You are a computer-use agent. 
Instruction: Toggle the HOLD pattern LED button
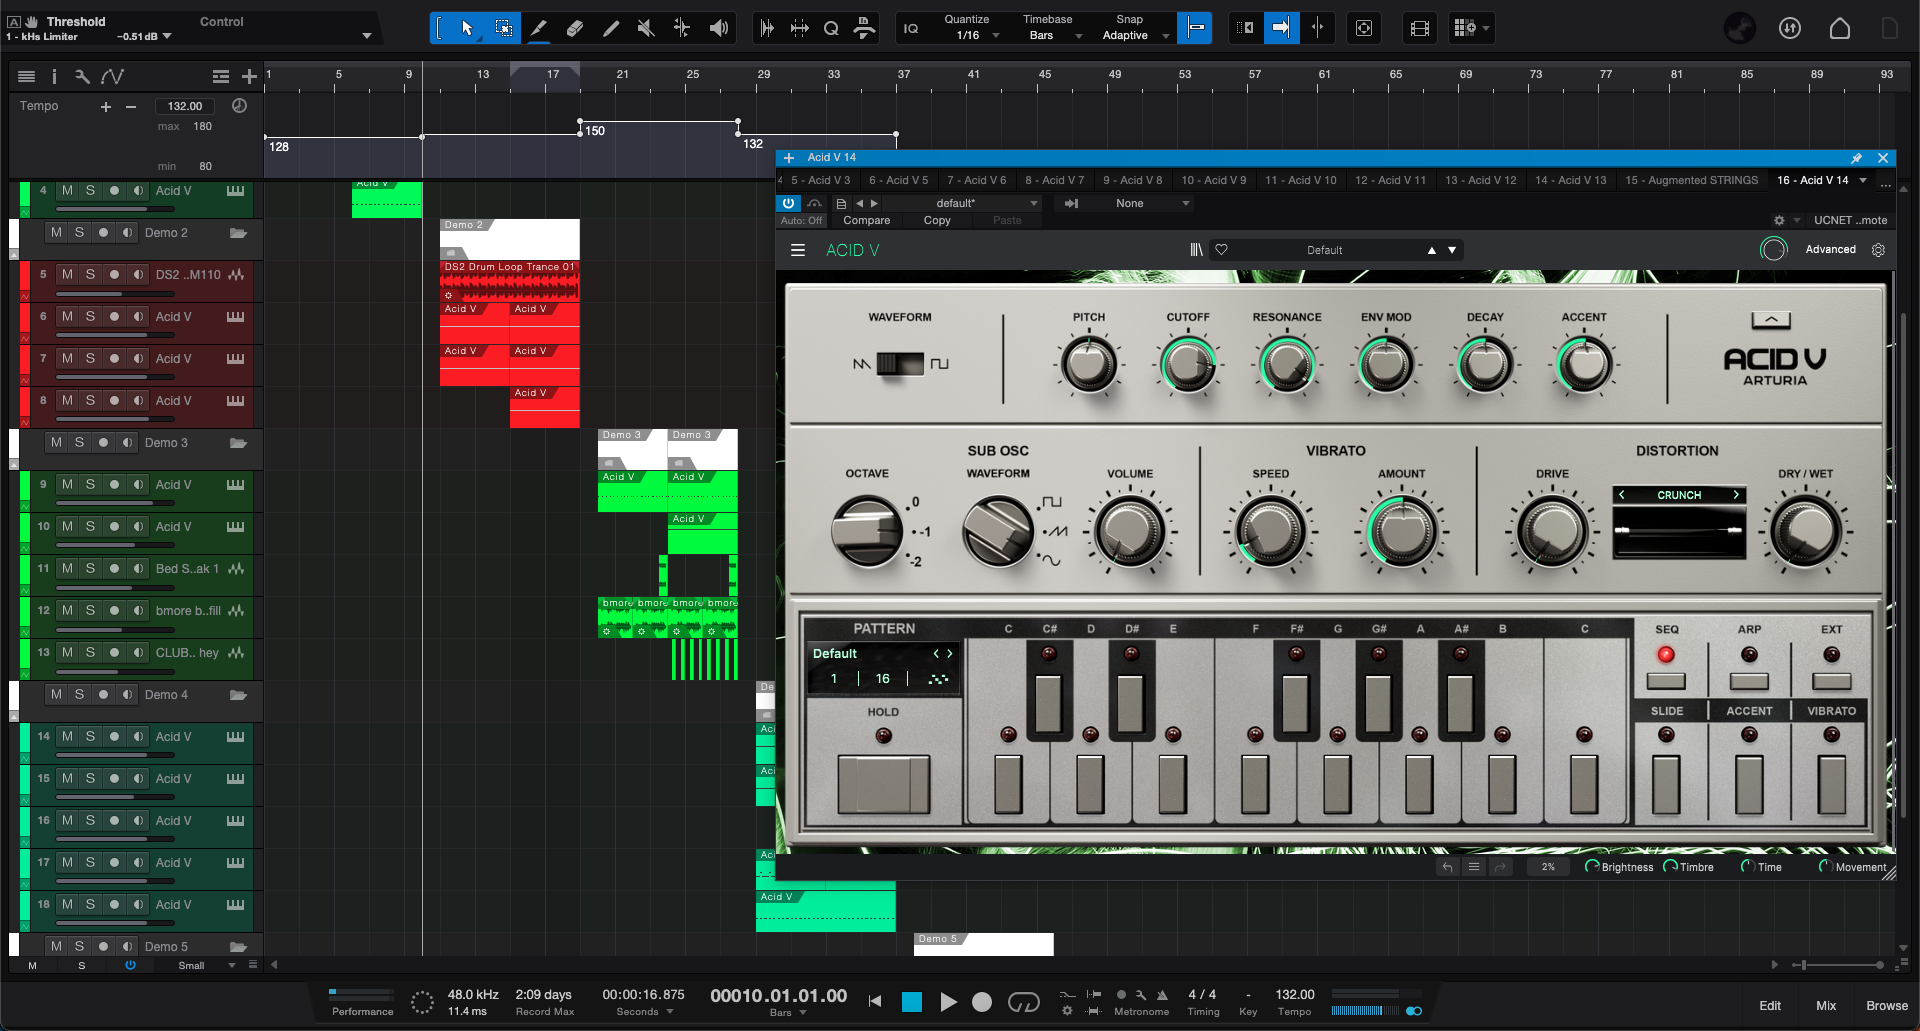click(883, 736)
